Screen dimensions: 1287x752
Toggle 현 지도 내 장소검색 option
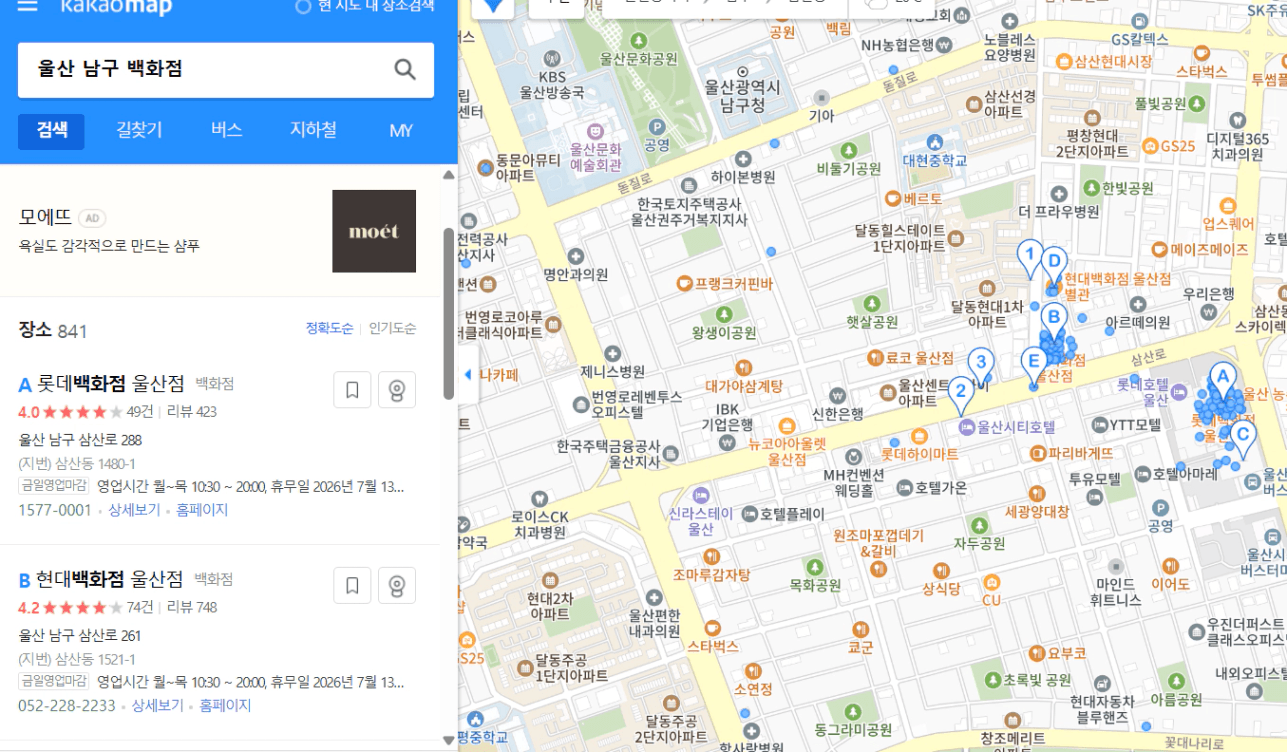coord(365,6)
